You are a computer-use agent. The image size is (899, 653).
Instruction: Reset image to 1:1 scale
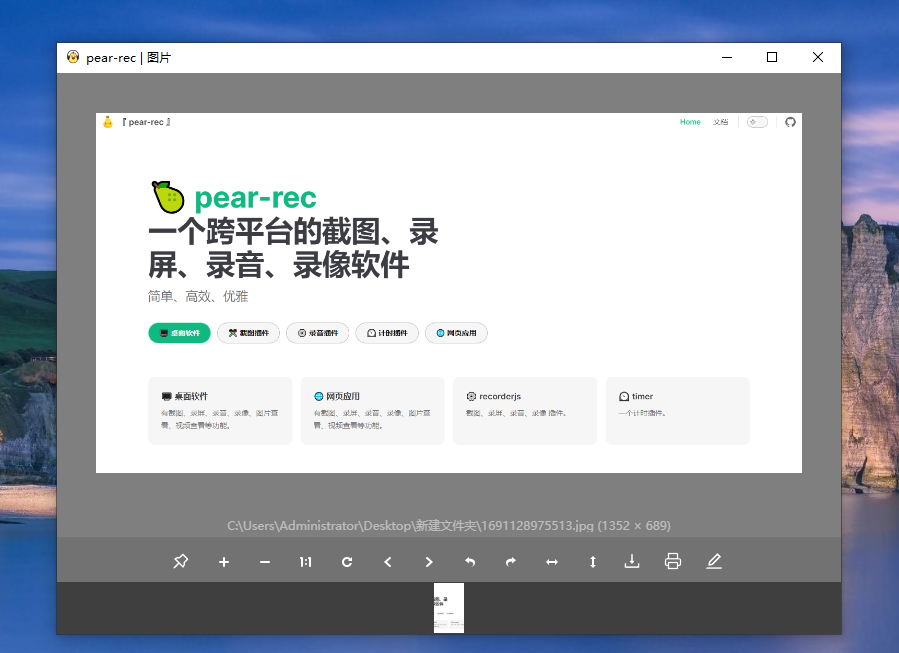click(305, 562)
